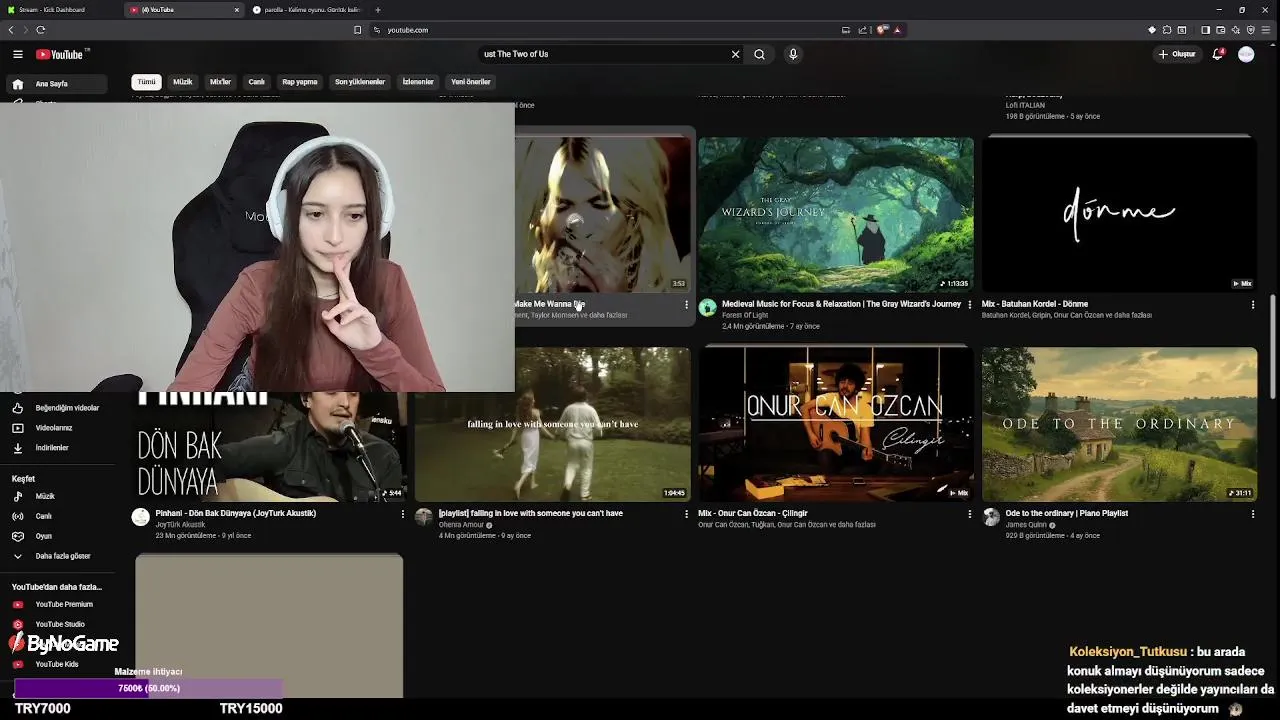Open the Brave Rewards triangle icon
The width and height of the screenshot is (1280, 720).
point(897,30)
